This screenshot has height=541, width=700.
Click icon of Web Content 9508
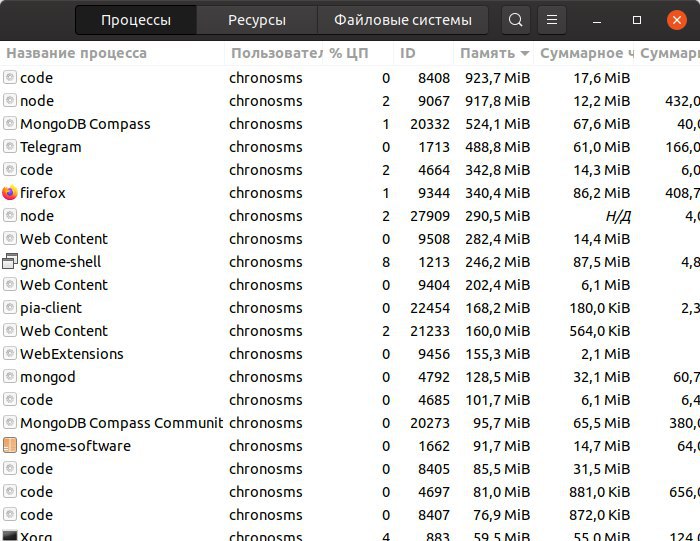(x=10, y=239)
